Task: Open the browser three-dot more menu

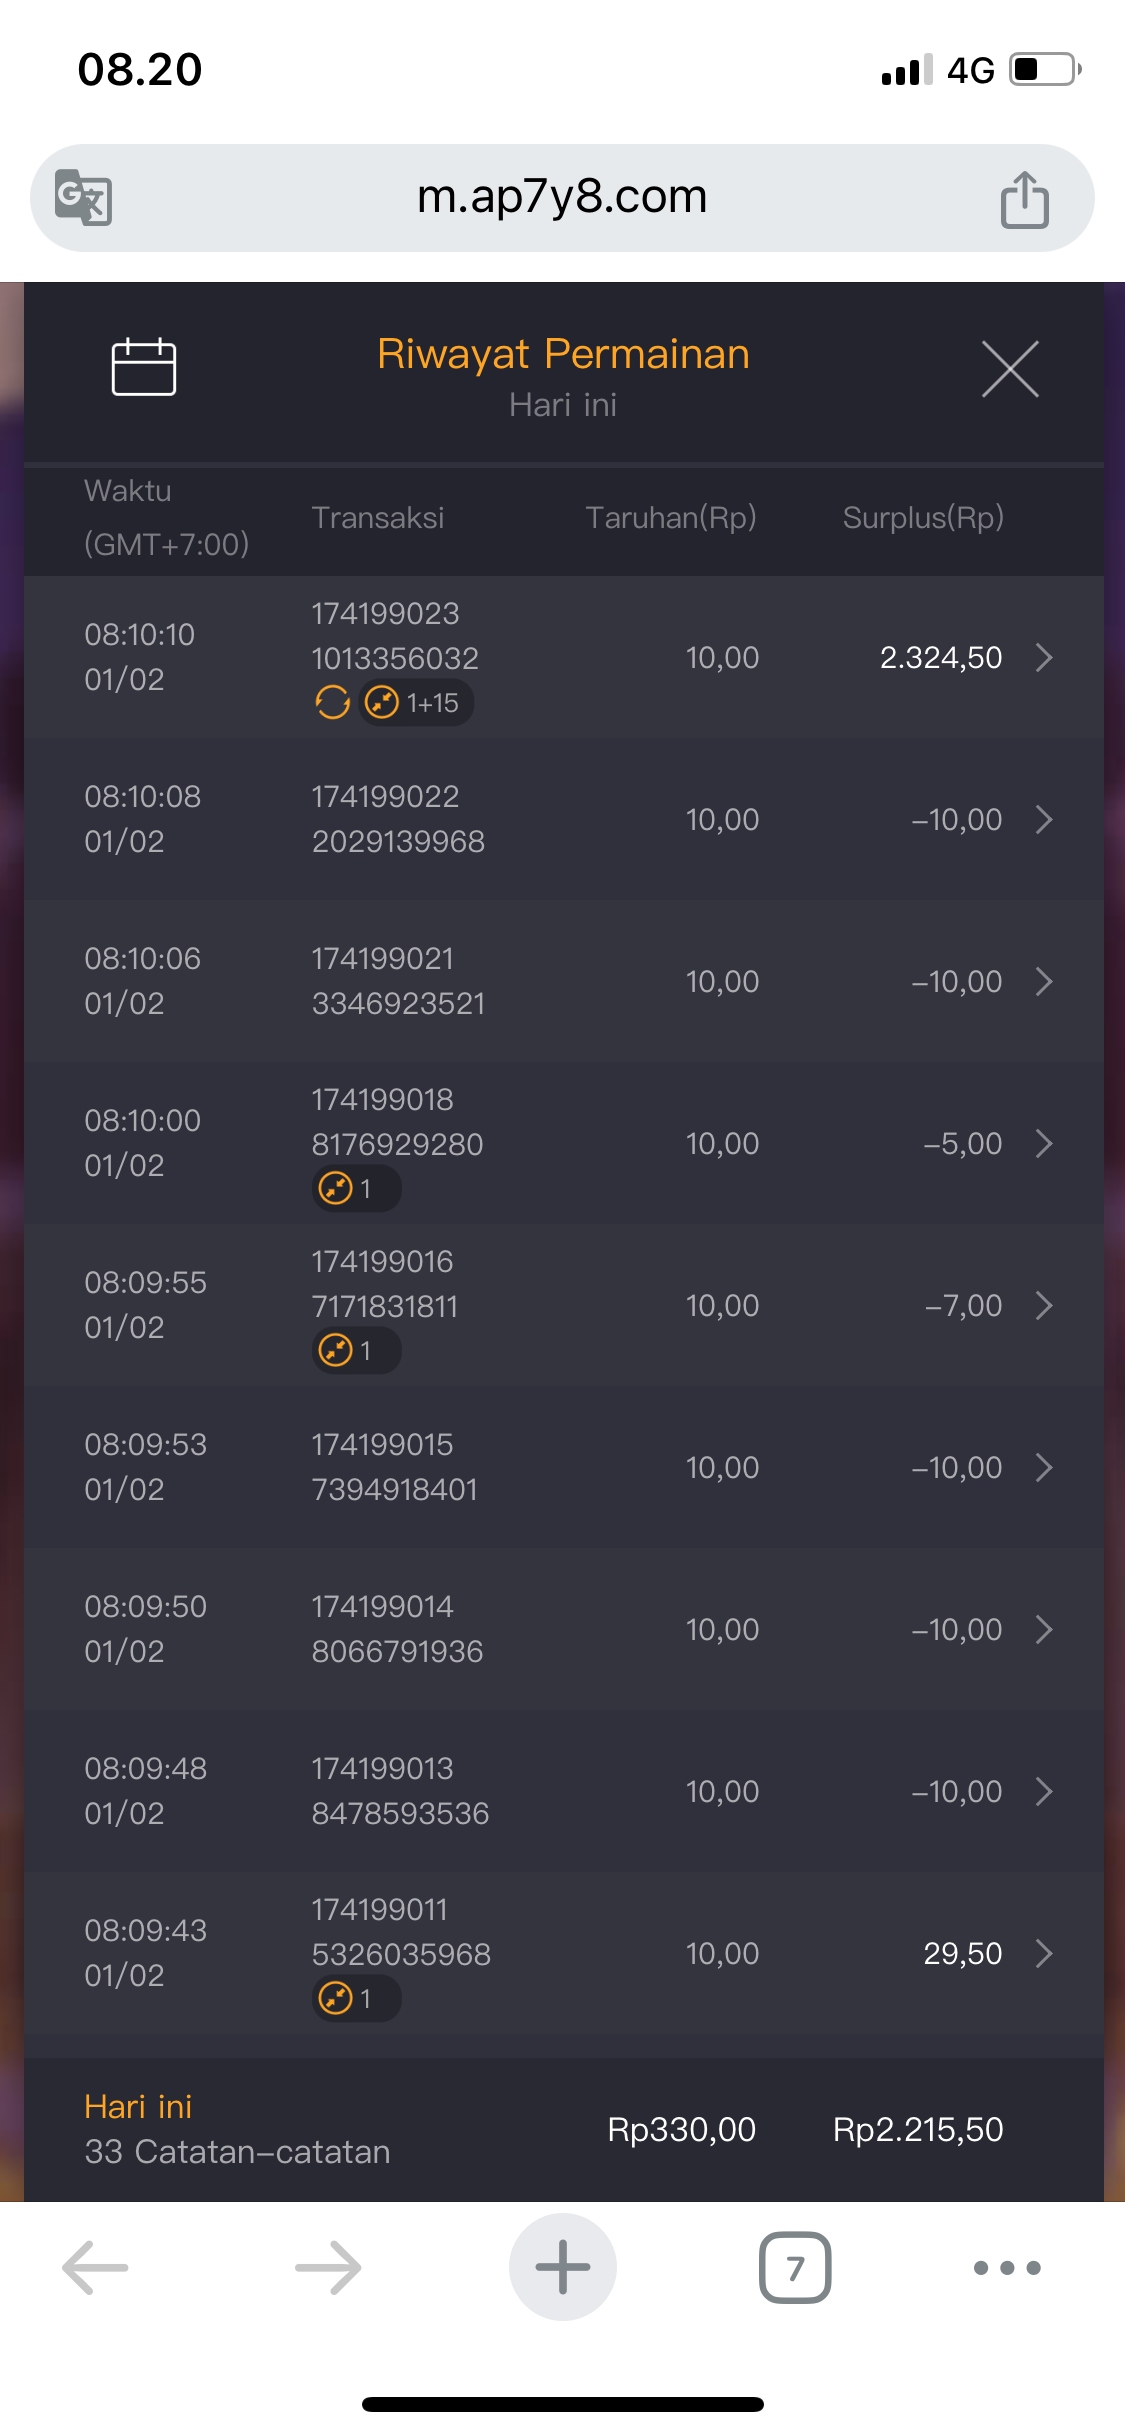Action: pos(1007,2267)
